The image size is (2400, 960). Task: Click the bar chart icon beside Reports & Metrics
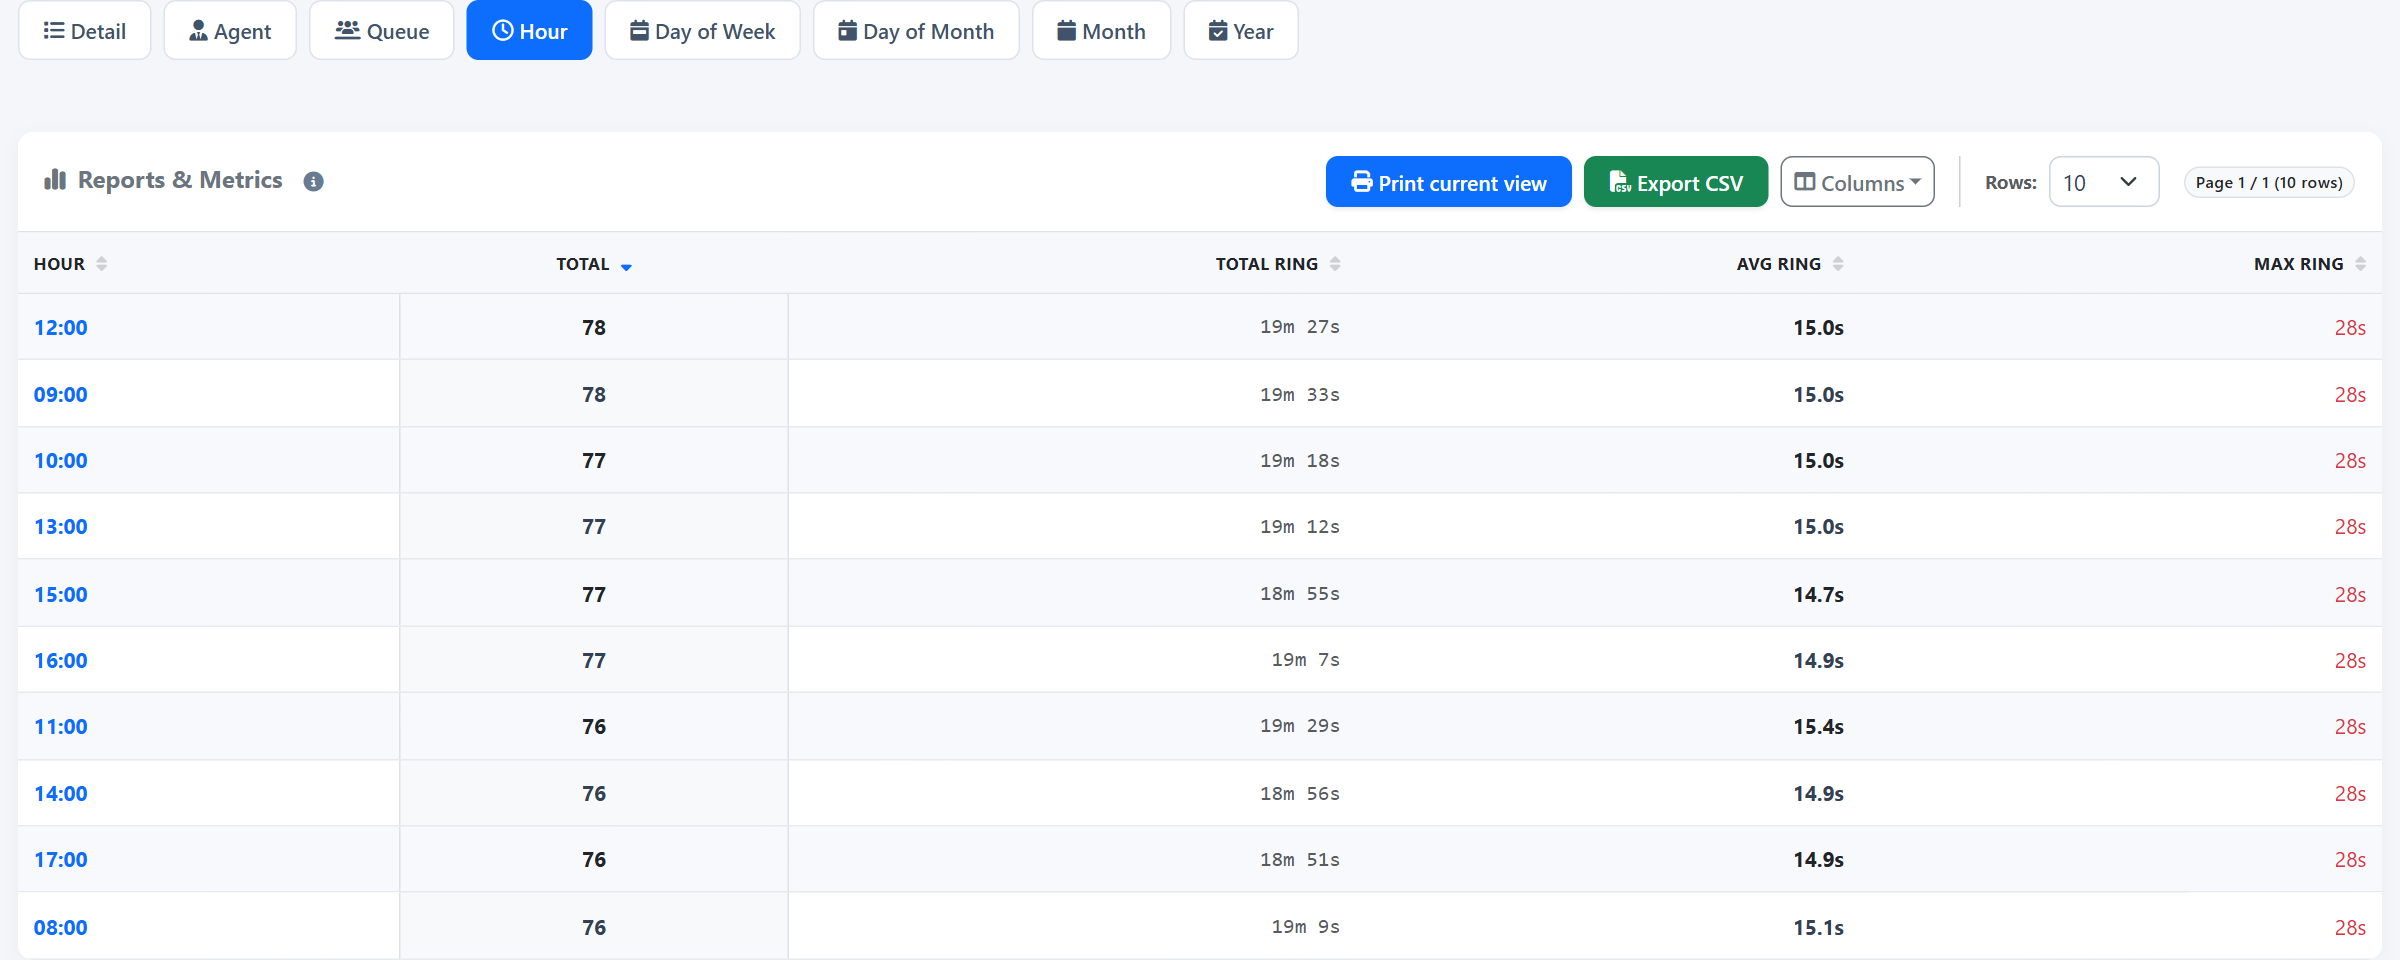55,180
